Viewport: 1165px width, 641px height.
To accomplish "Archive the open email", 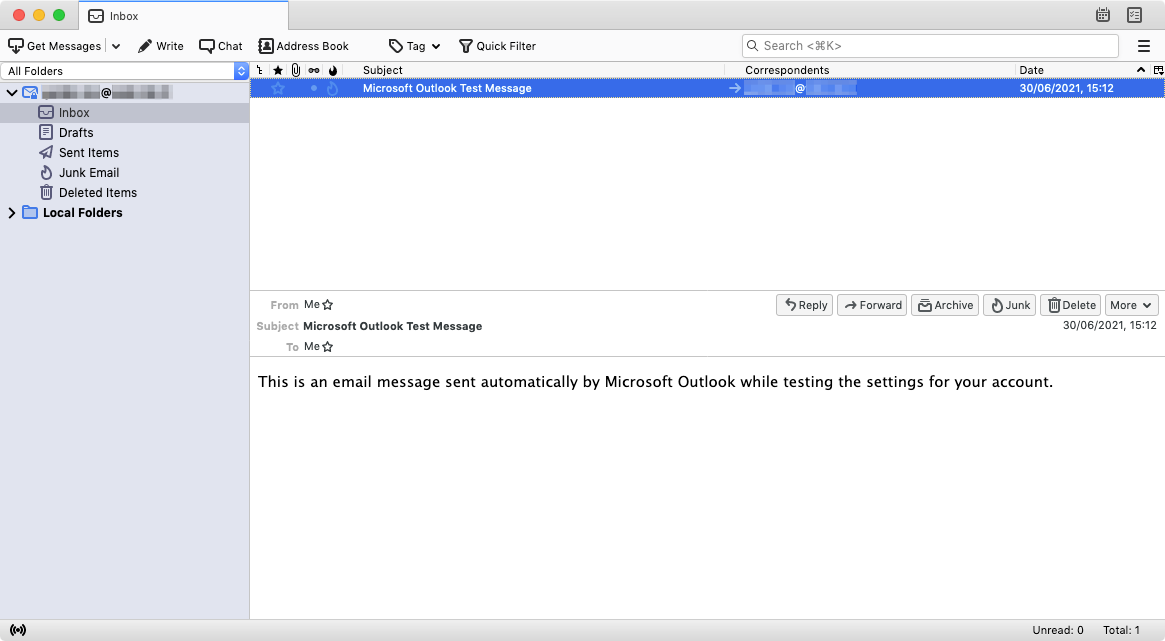I will (x=944, y=304).
